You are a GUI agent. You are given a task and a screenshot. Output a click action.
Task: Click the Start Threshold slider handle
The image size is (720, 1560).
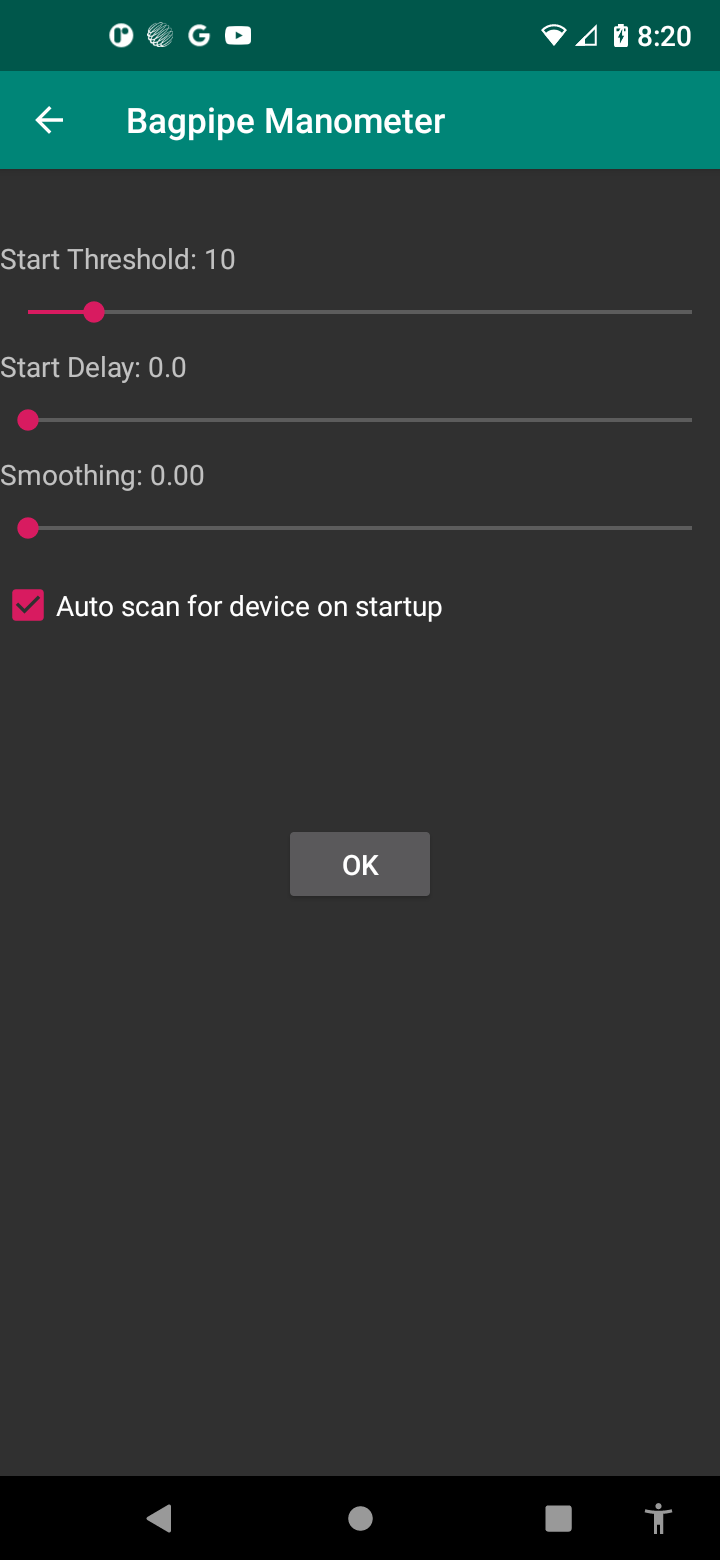point(94,312)
